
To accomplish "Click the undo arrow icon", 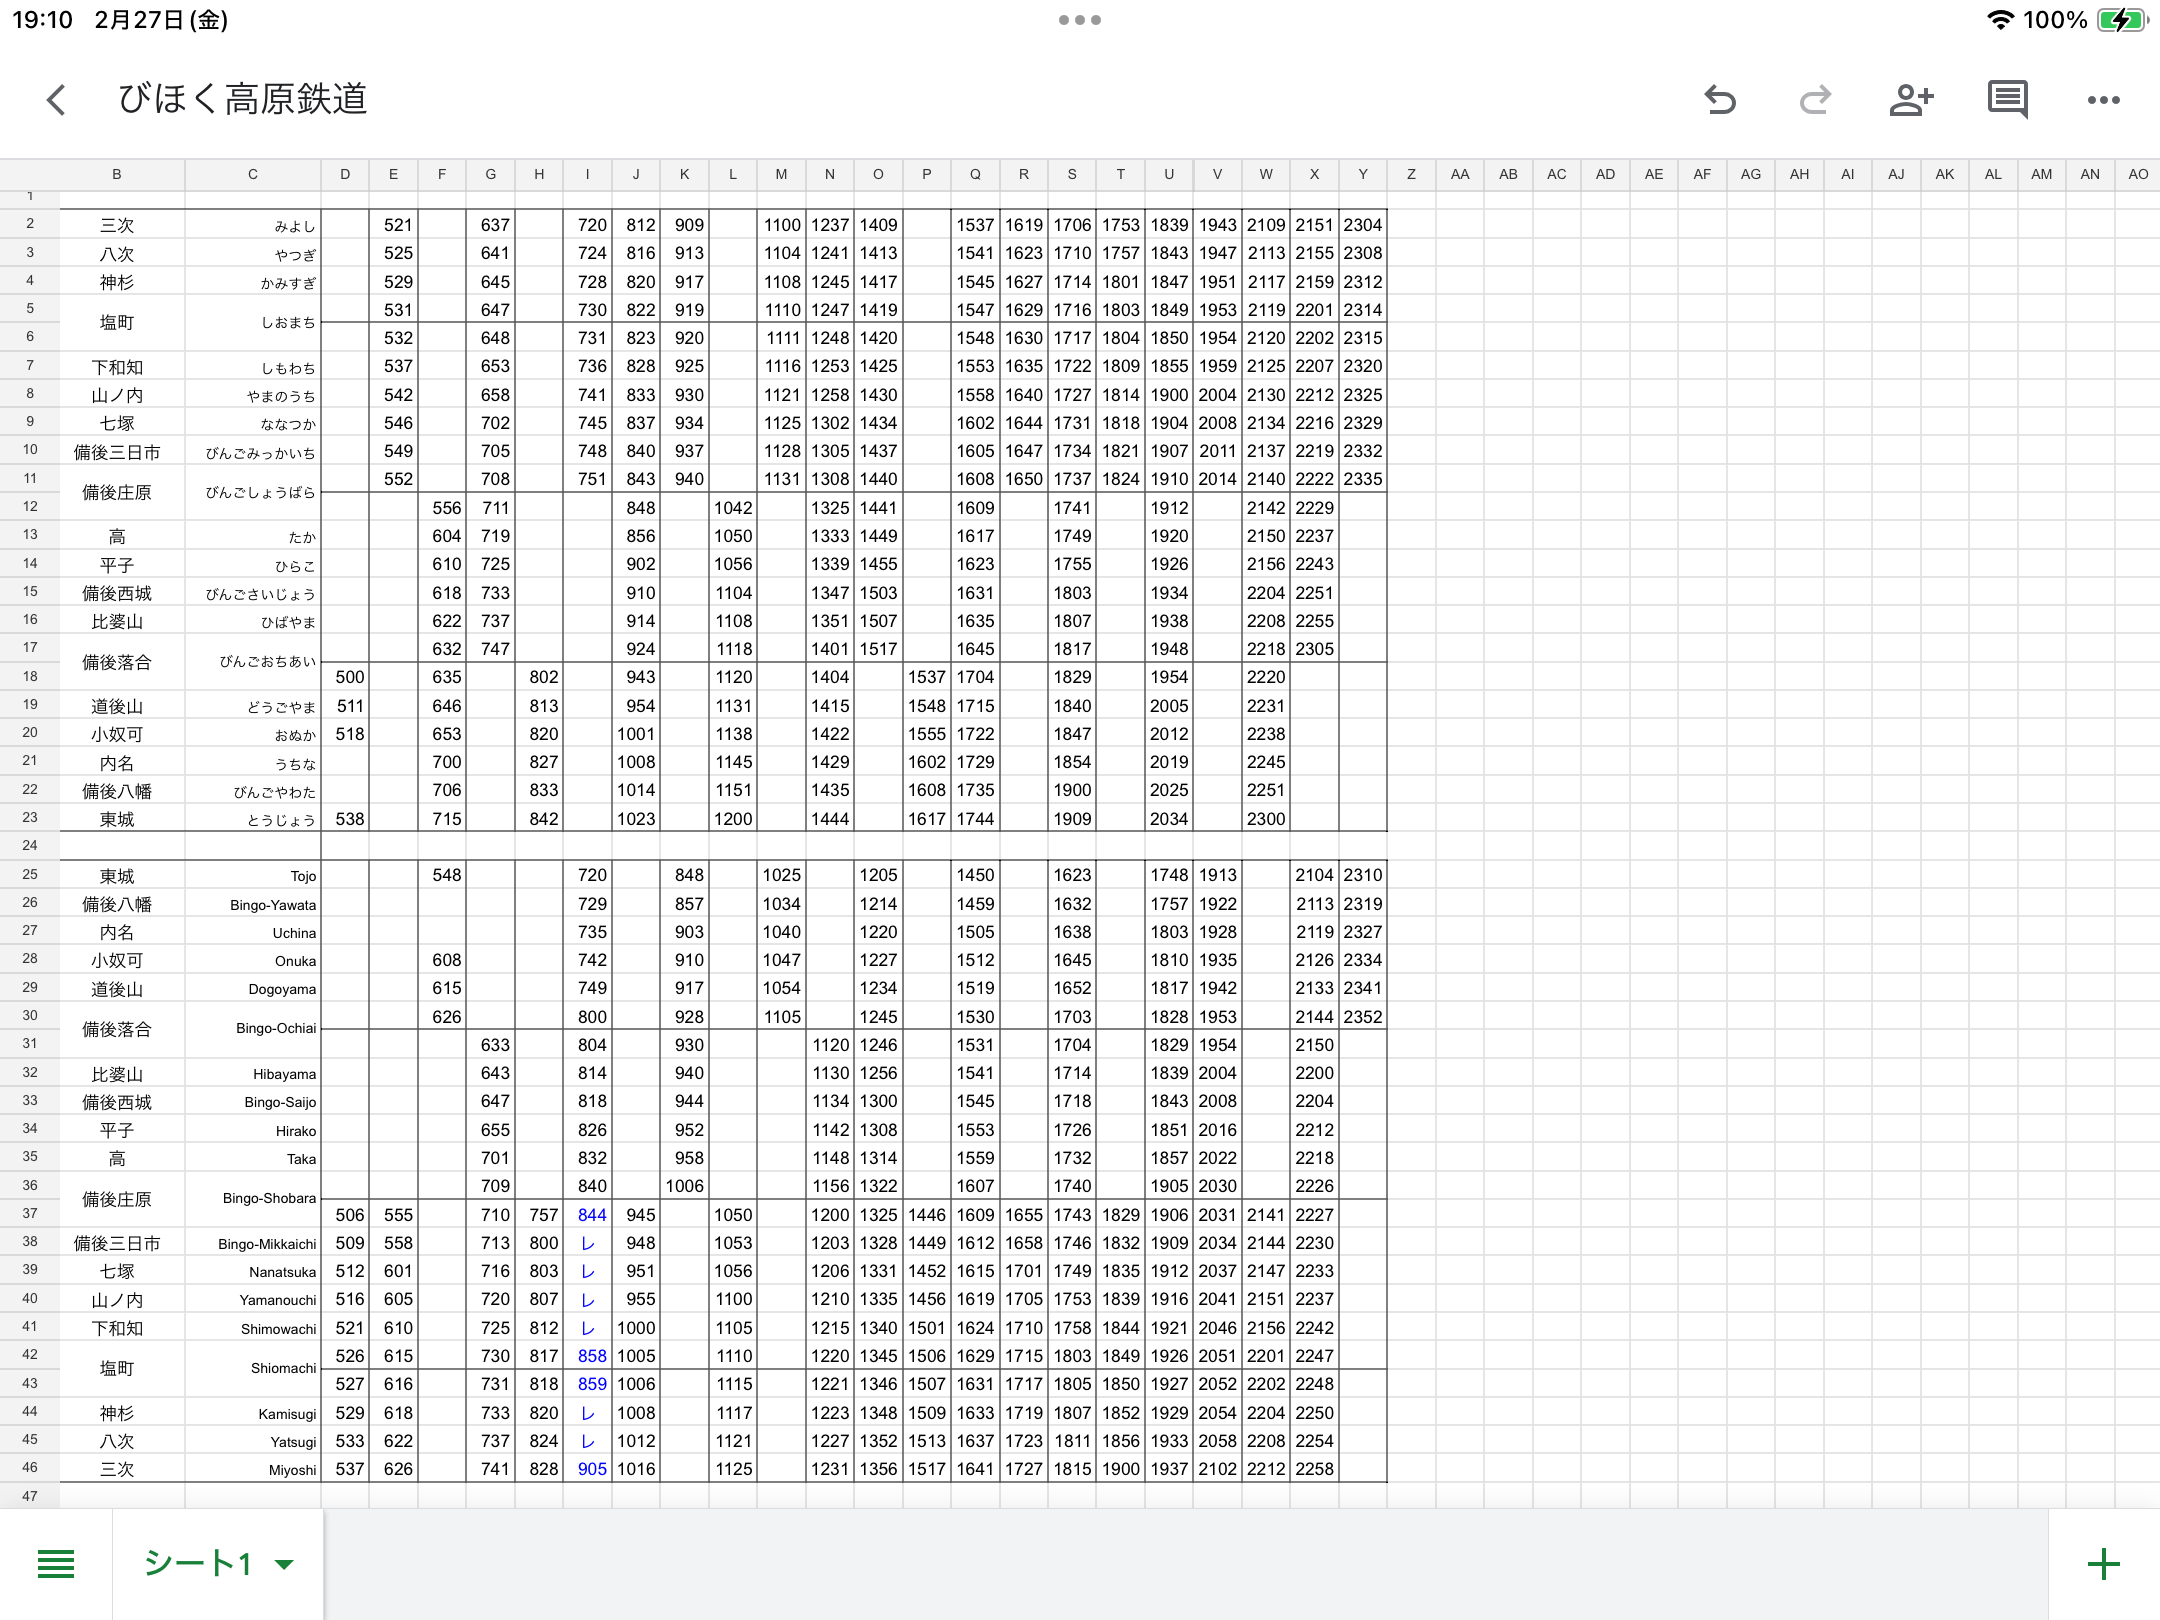I will coord(1720,100).
